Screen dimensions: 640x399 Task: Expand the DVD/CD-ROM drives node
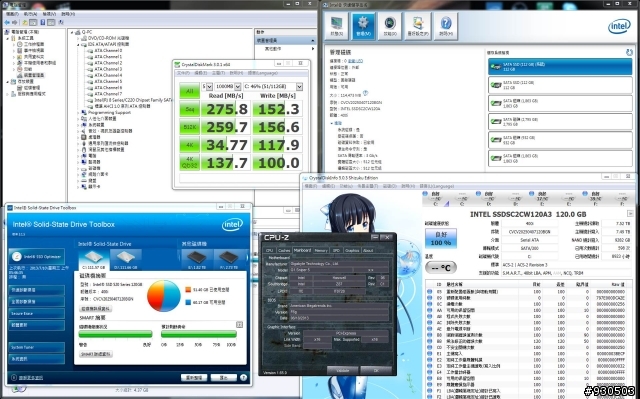[78, 38]
